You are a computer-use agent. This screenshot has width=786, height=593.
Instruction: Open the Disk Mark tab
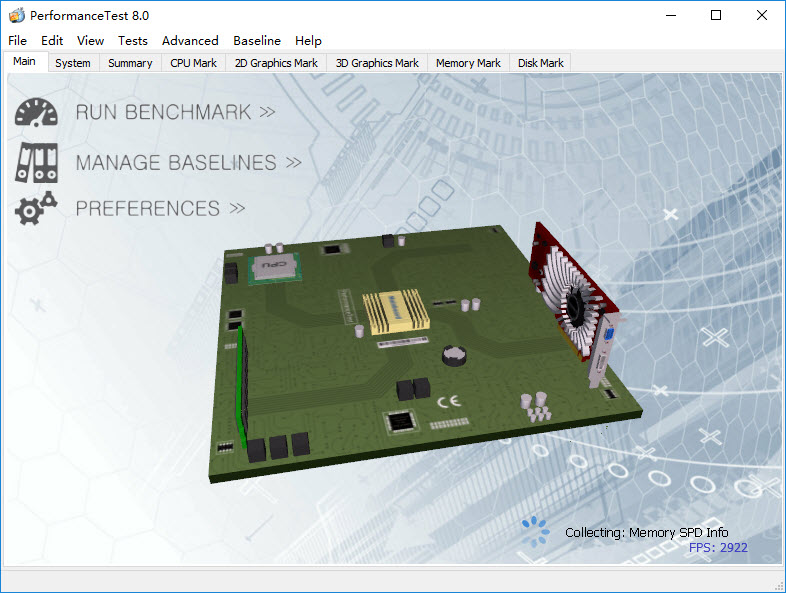coord(540,63)
